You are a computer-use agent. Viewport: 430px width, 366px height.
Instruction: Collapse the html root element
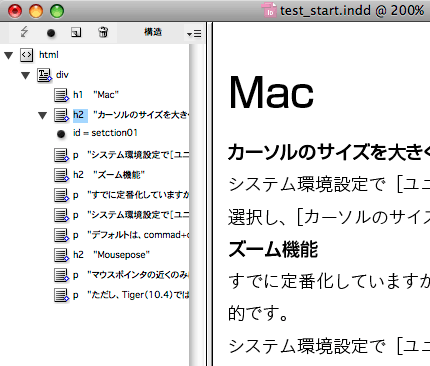point(9,55)
